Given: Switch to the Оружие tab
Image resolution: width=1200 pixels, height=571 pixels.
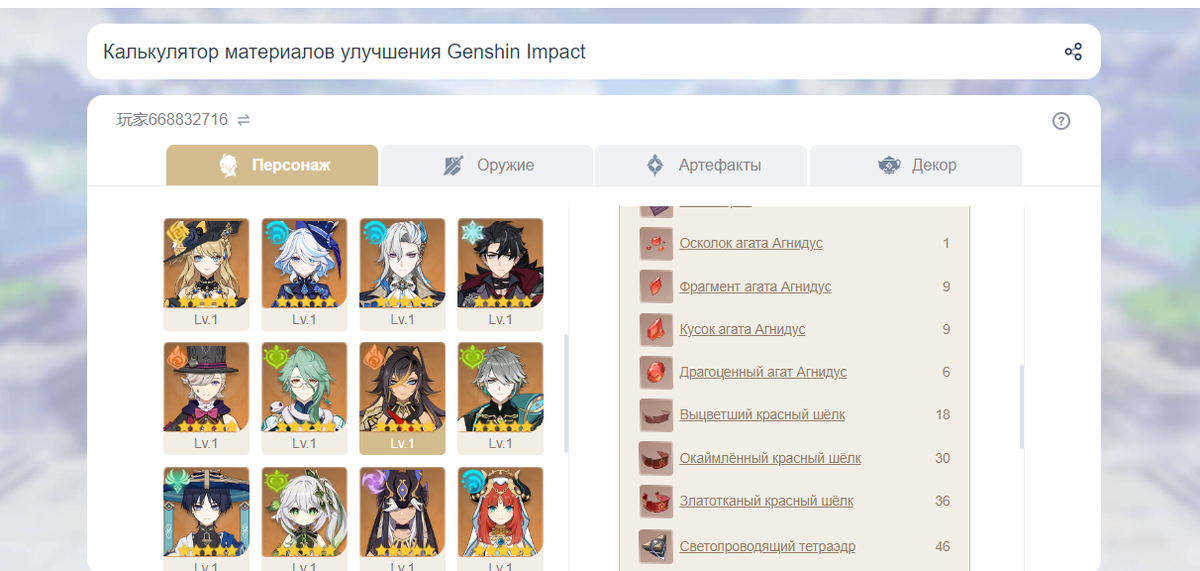Looking at the screenshot, I should (487, 165).
